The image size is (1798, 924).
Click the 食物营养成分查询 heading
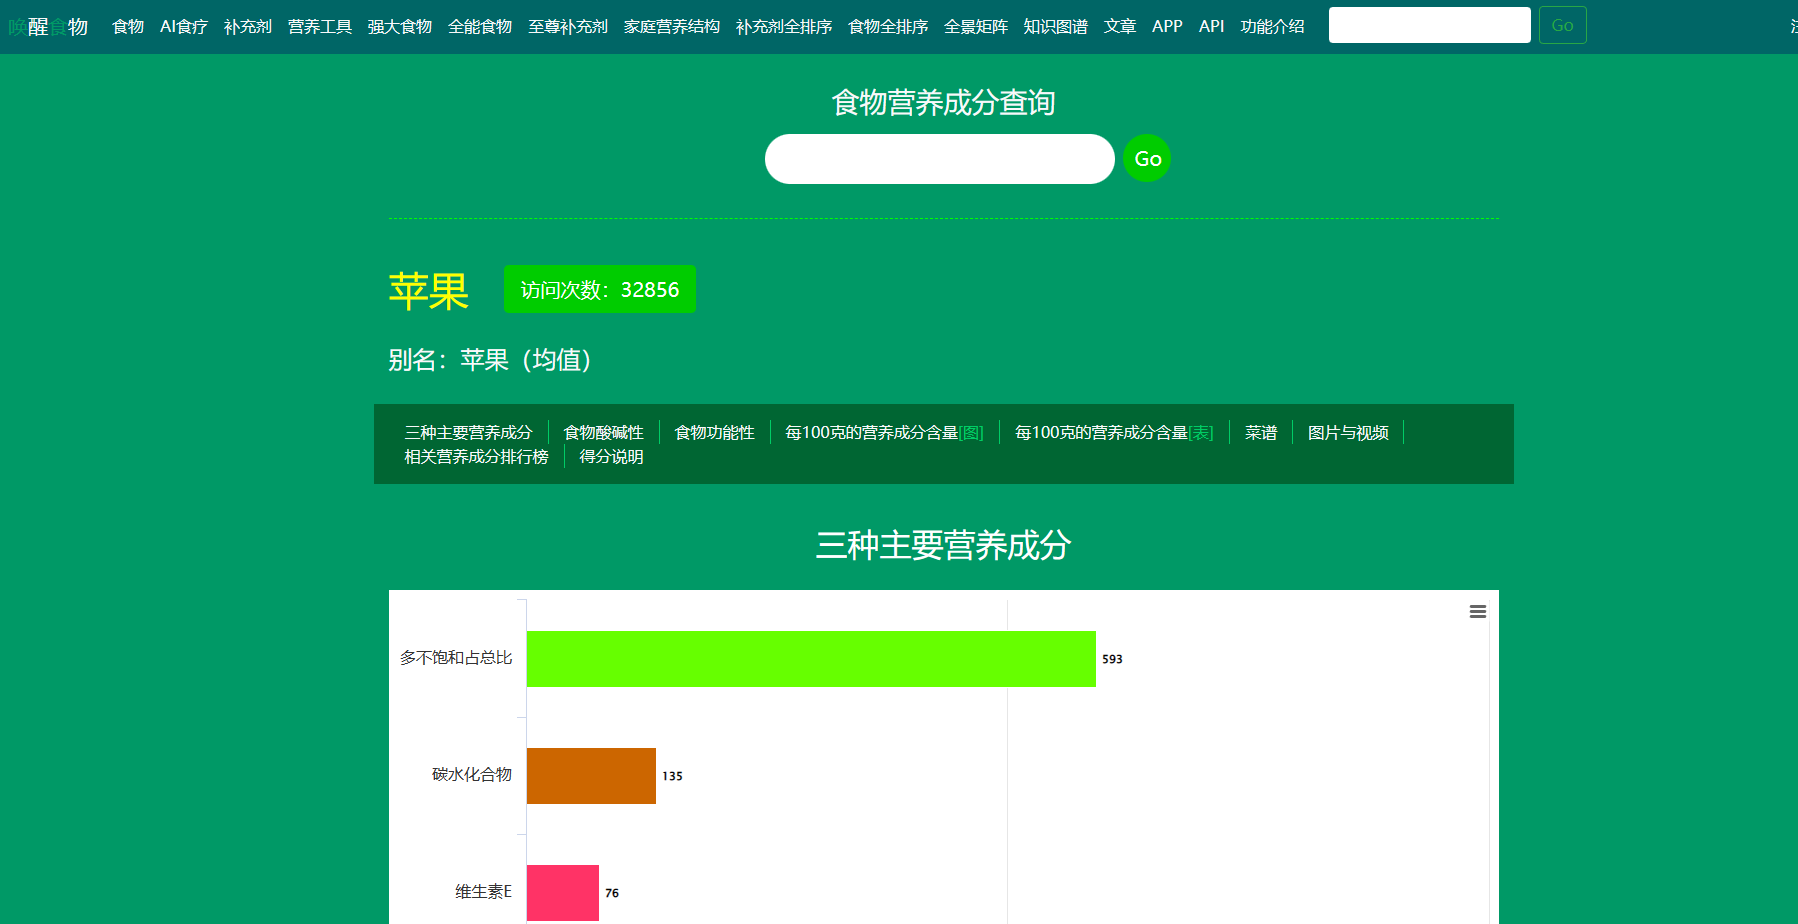coord(943,102)
